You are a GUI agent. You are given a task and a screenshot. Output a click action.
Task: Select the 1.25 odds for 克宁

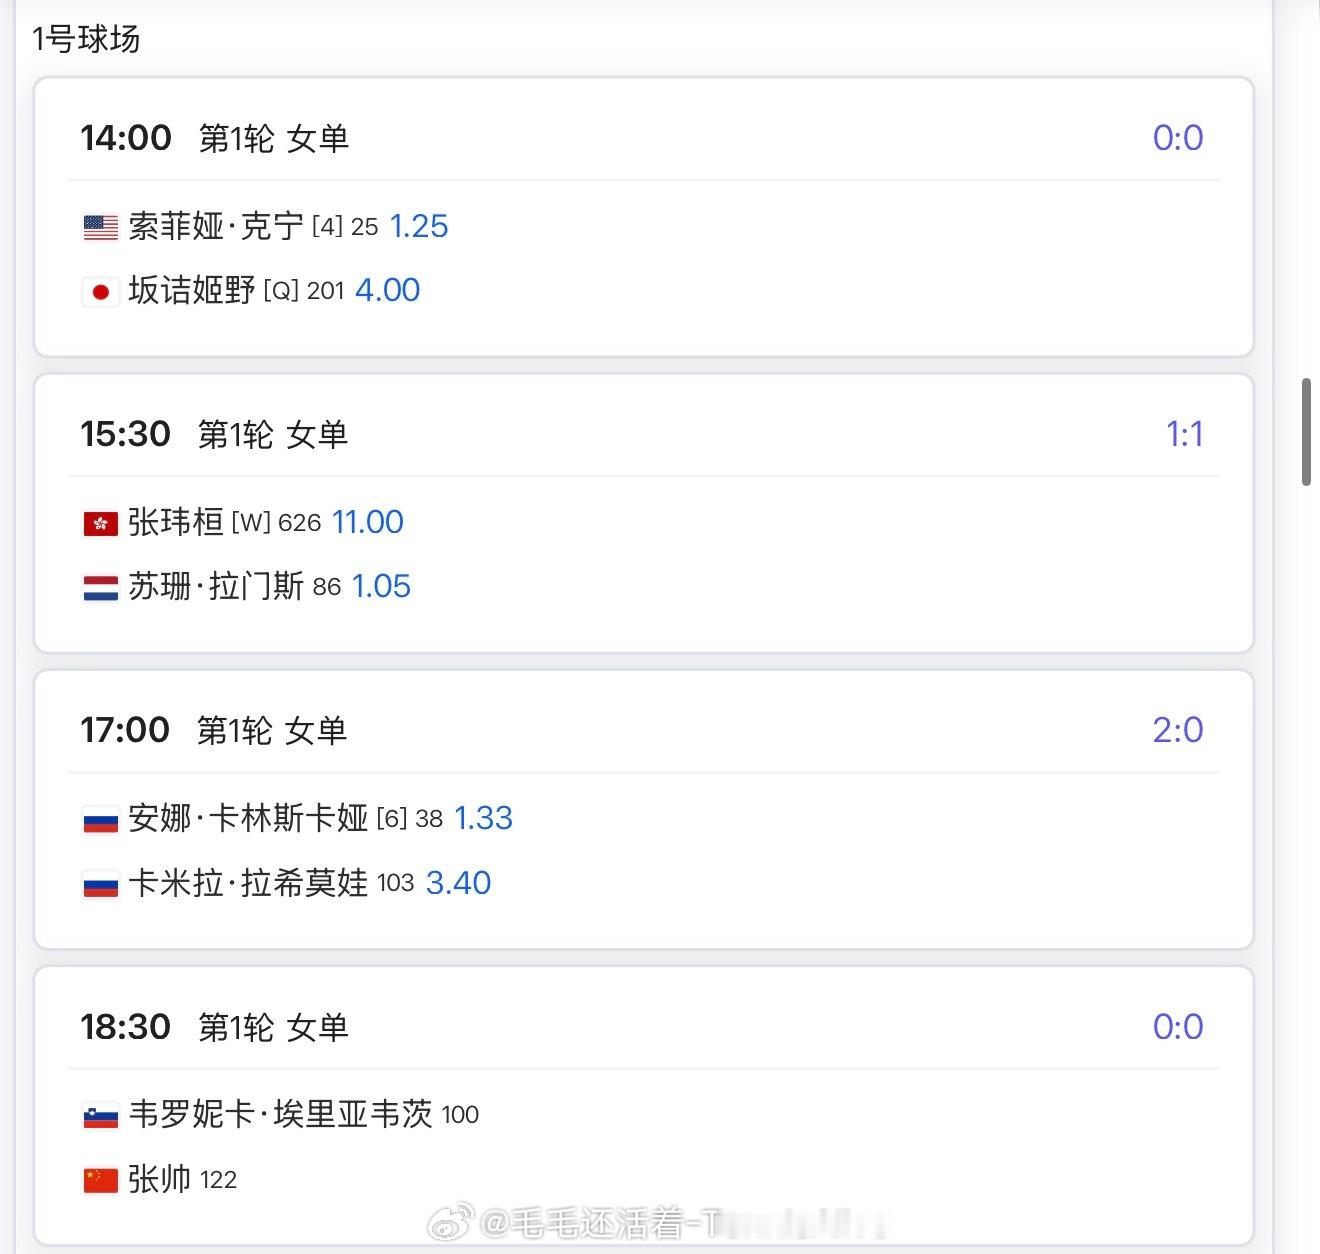tap(418, 226)
